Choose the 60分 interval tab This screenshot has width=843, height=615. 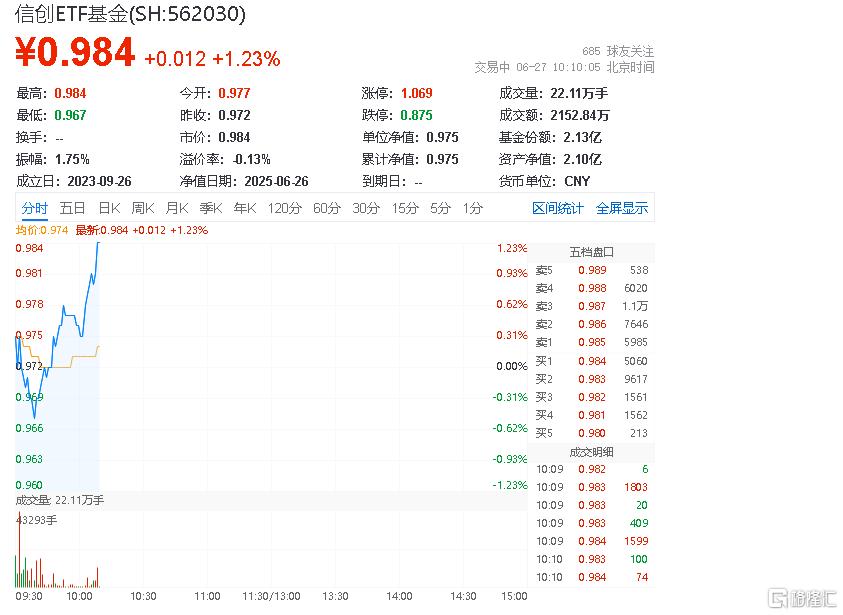(x=327, y=208)
